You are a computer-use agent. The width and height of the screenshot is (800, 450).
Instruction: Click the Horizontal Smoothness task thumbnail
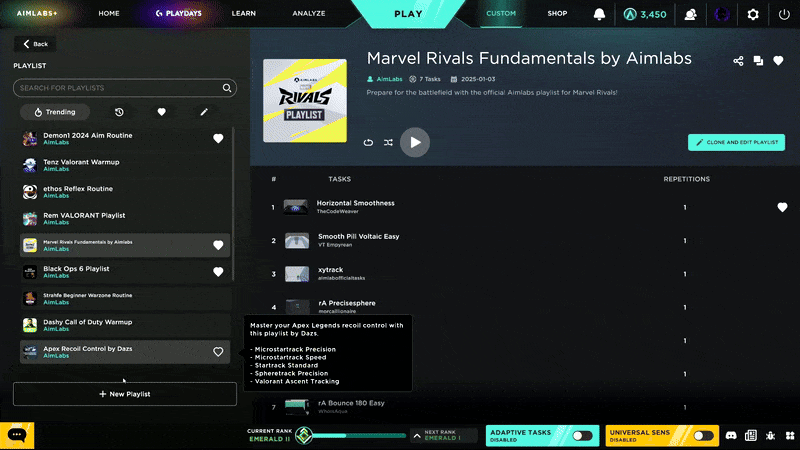tap(296, 207)
